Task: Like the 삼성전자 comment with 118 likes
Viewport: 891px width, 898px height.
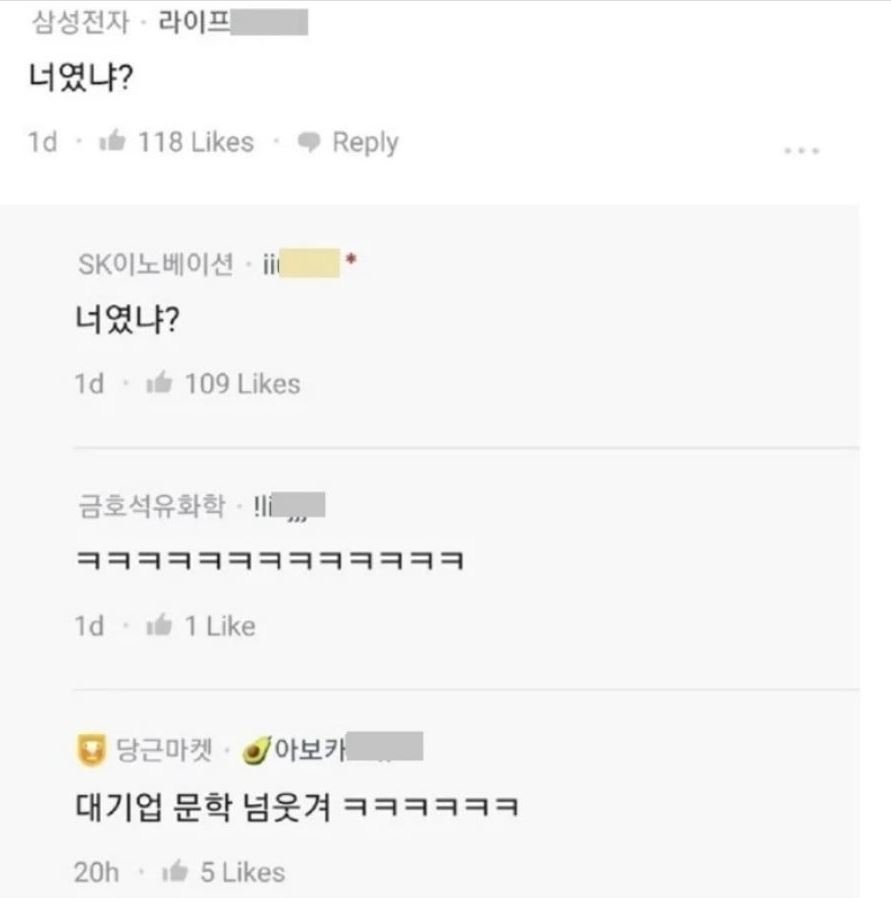Action: coord(111,142)
